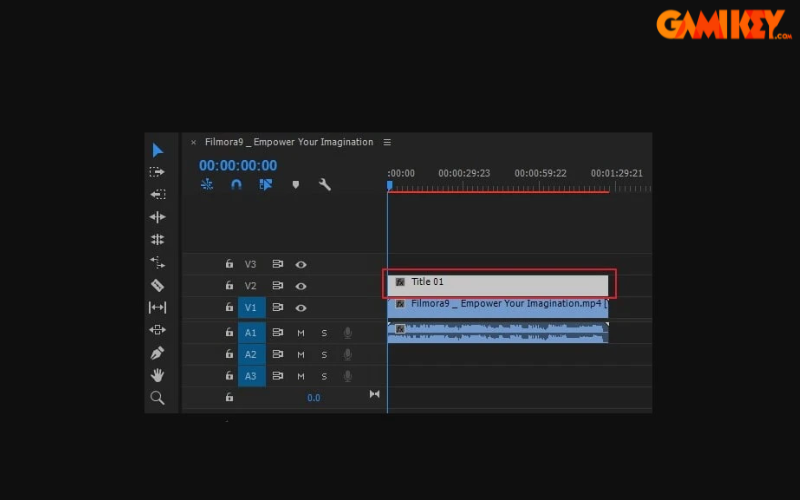Select the Rate Stretch tool

157,262
